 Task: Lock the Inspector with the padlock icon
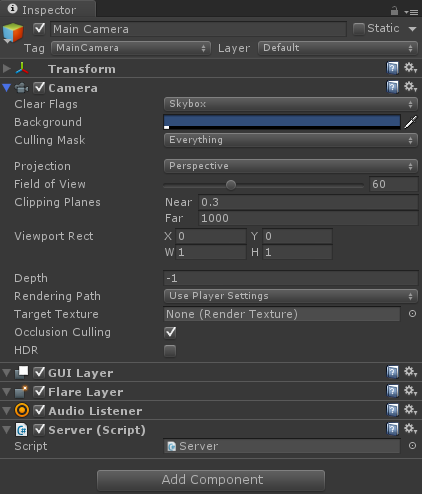(x=394, y=11)
